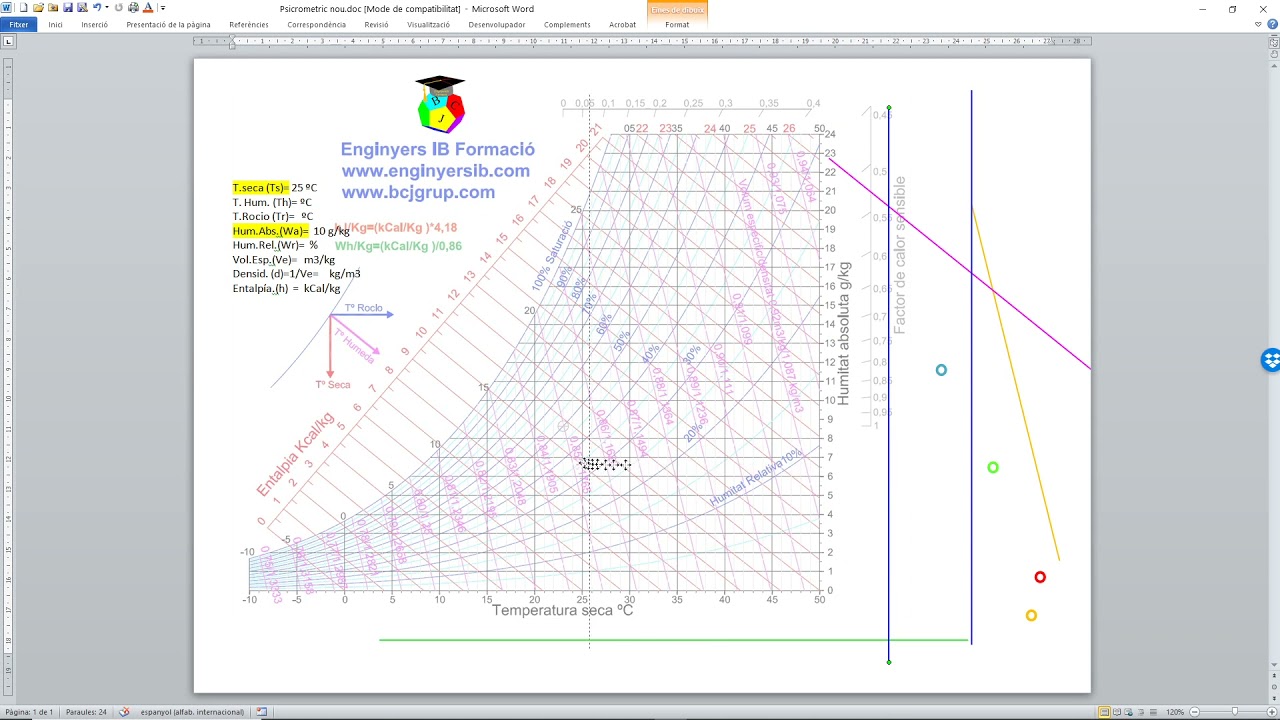Click the Vol.Esp.(Ve)= m3/kg line

coord(284,260)
